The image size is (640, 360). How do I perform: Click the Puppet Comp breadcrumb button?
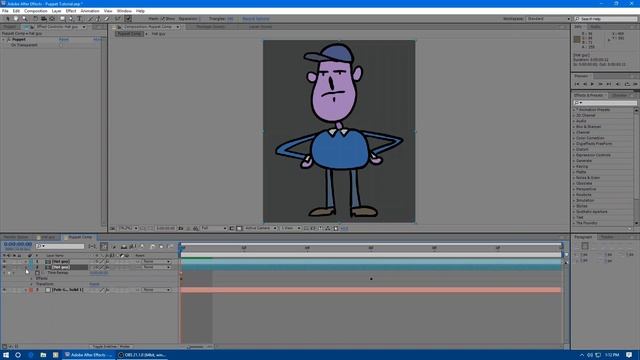[x=129, y=34]
